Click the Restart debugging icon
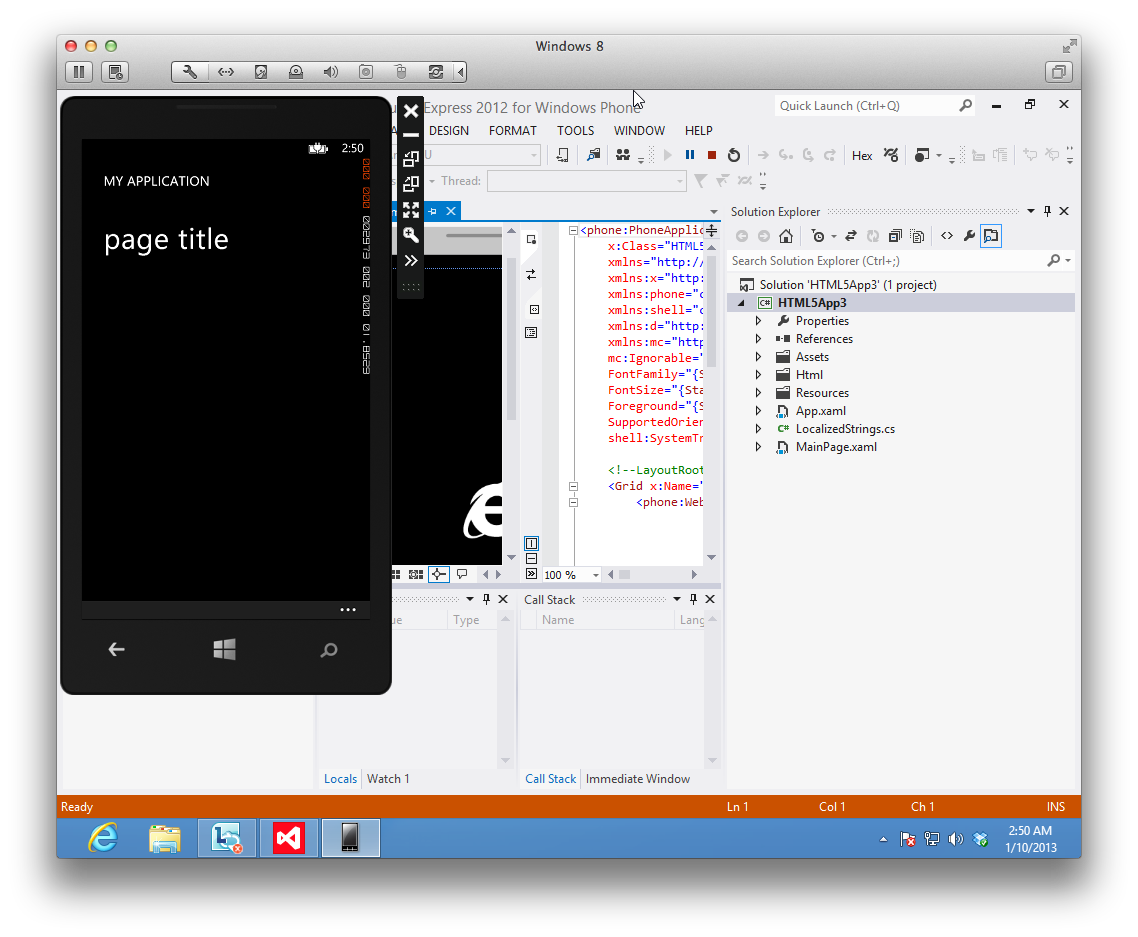The height and width of the screenshot is (937, 1138). click(x=733, y=155)
